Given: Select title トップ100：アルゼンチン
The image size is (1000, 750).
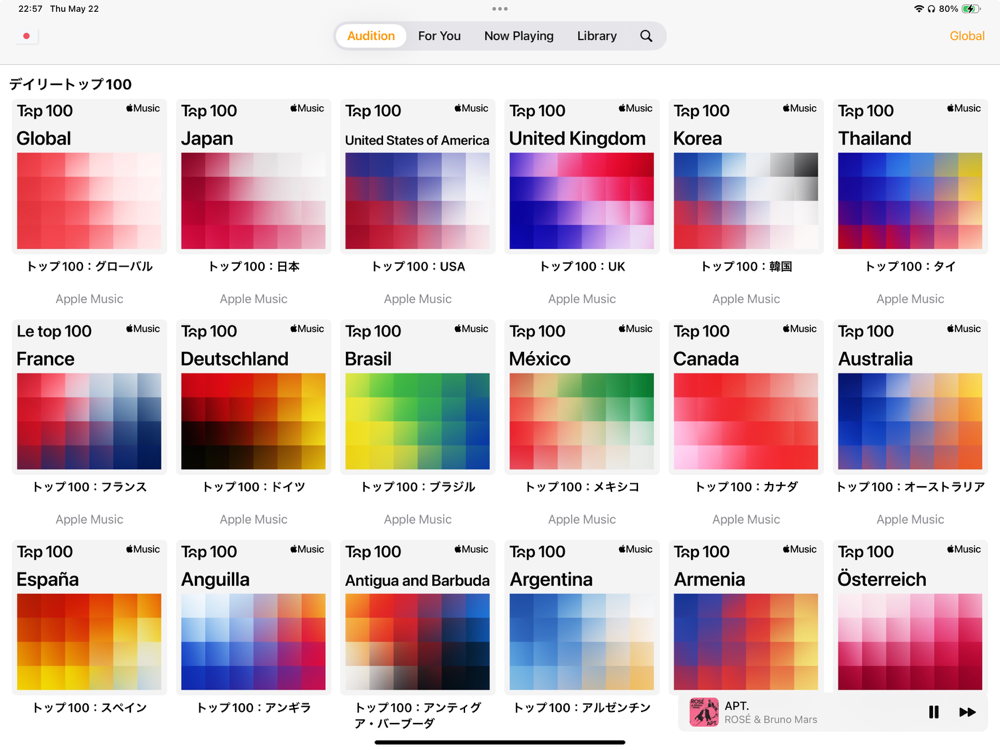Looking at the screenshot, I should click(582, 708).
